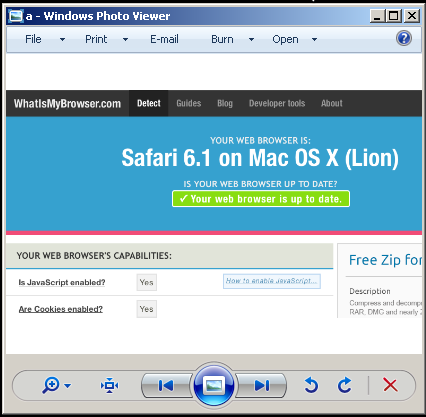Click the 'Description' text in ad
The height and width of the screenshot is (417, 426).
click(x=370, y=291)
